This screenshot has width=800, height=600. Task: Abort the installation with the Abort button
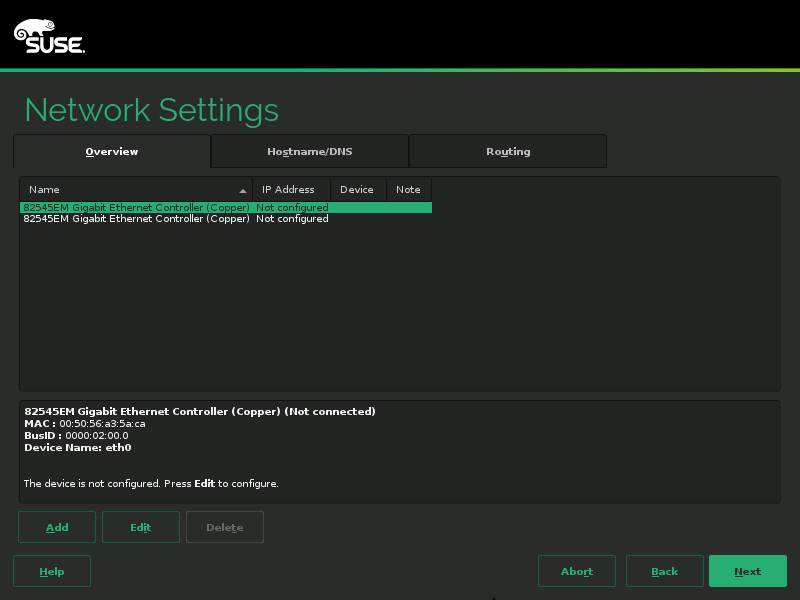point(577,571)
